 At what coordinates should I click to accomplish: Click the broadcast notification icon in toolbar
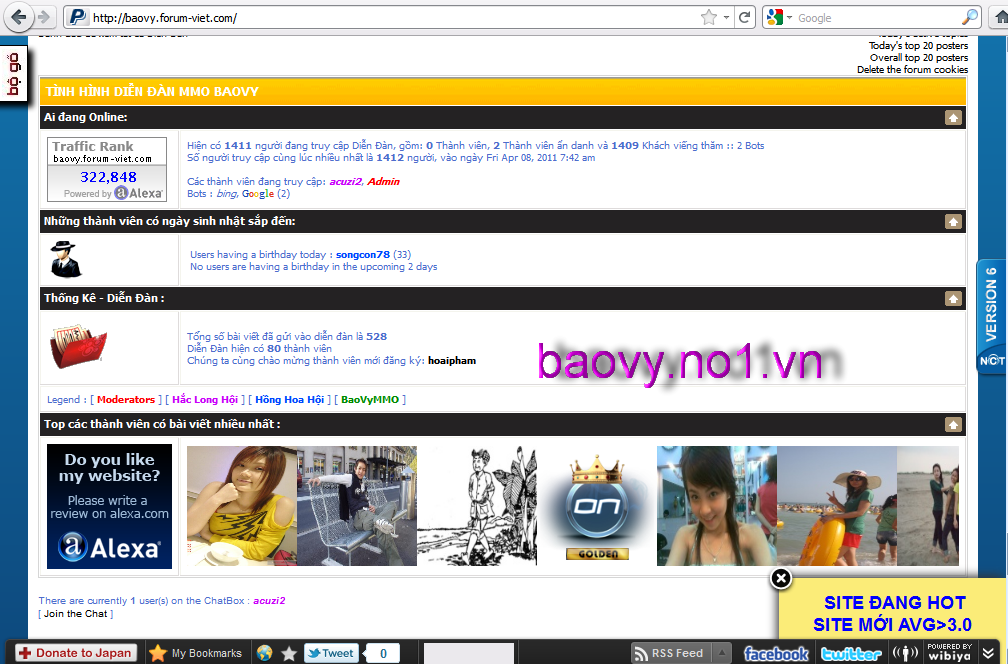pyautogui.click(x=905, y=654)
